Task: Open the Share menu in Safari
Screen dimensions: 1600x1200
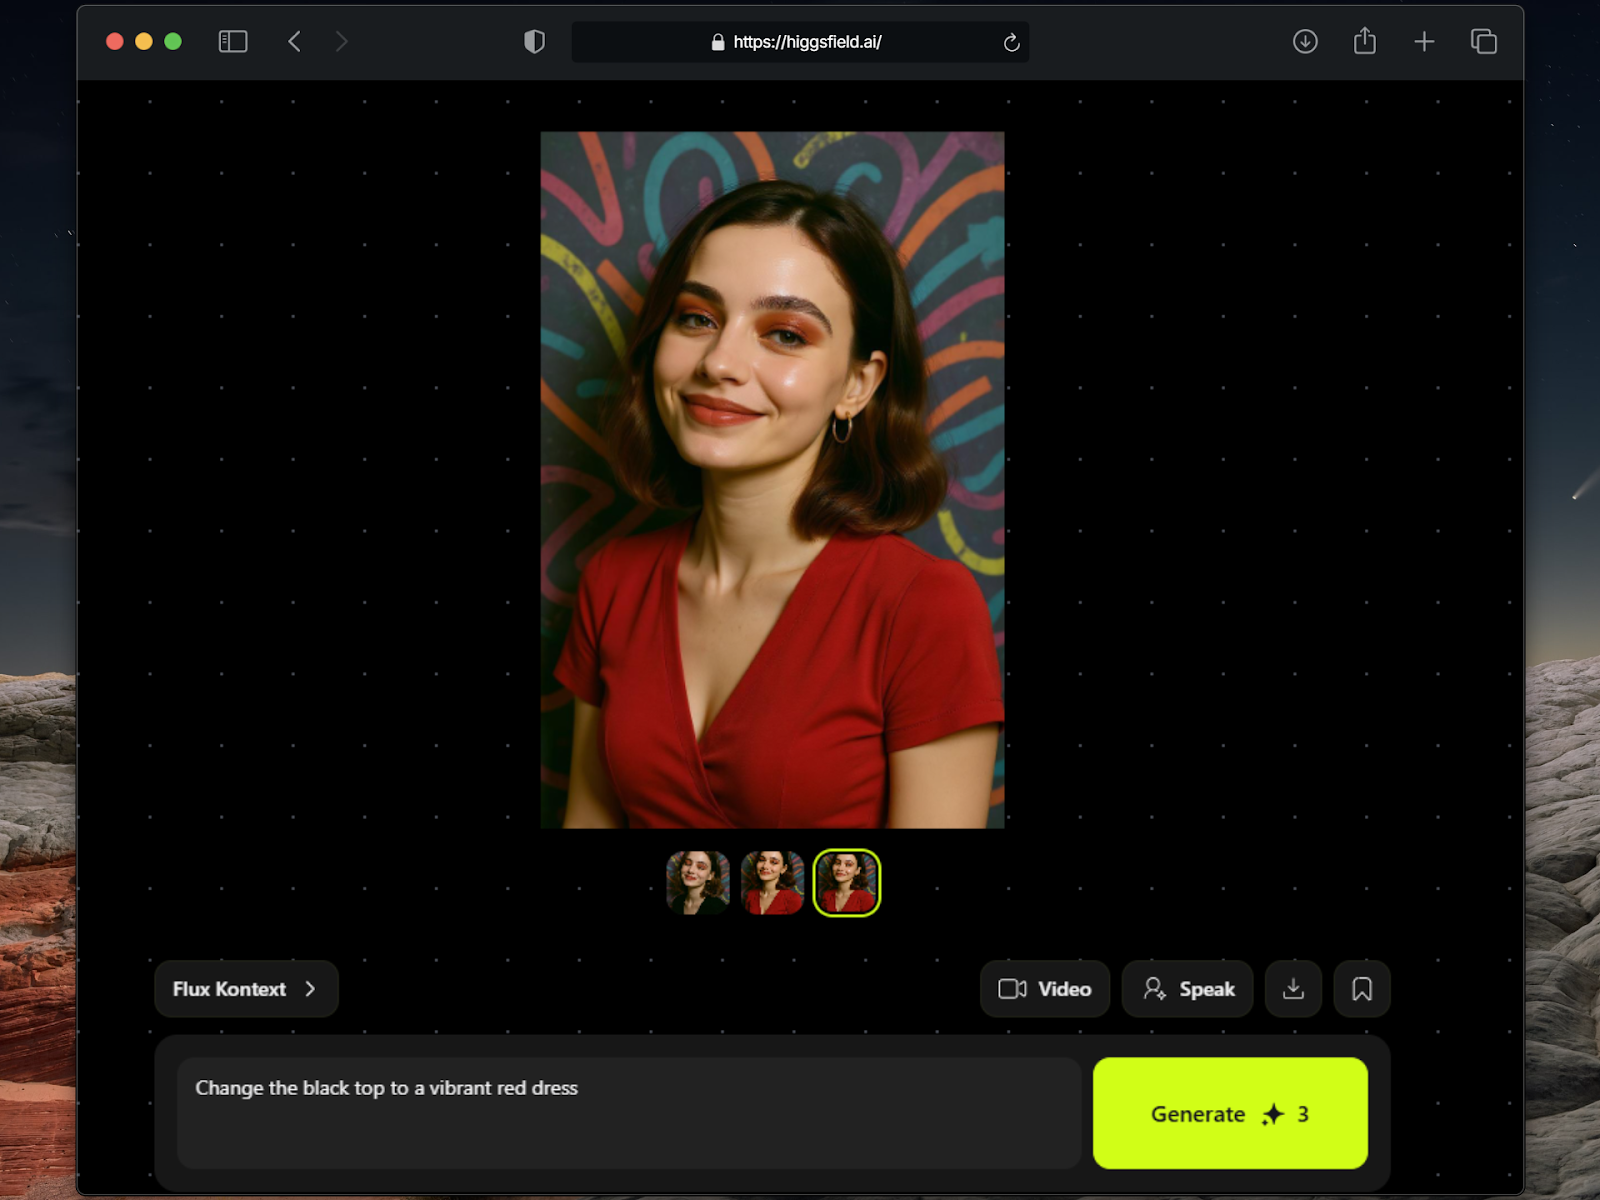Action: click(x=1364, y=41)
